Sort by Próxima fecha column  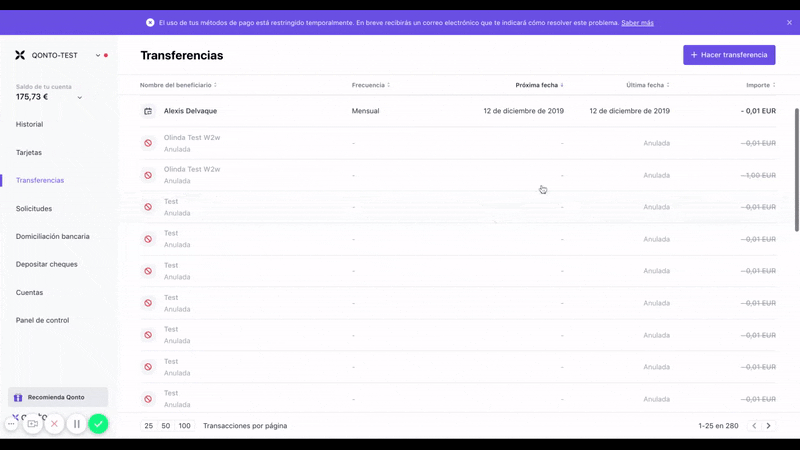point(539,85)
